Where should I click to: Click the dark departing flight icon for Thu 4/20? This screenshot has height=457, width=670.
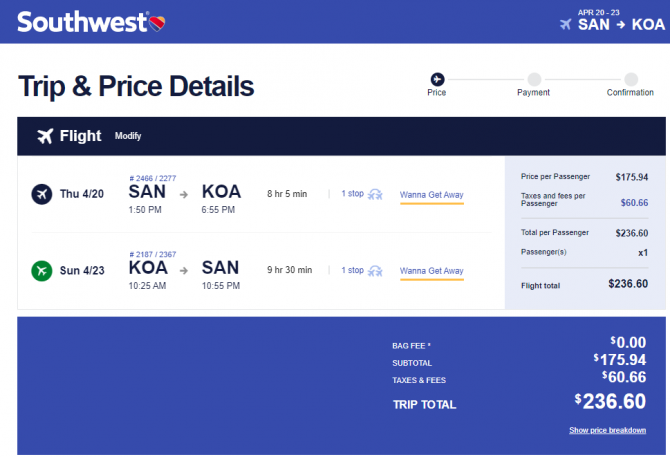(x=42, y=194)
